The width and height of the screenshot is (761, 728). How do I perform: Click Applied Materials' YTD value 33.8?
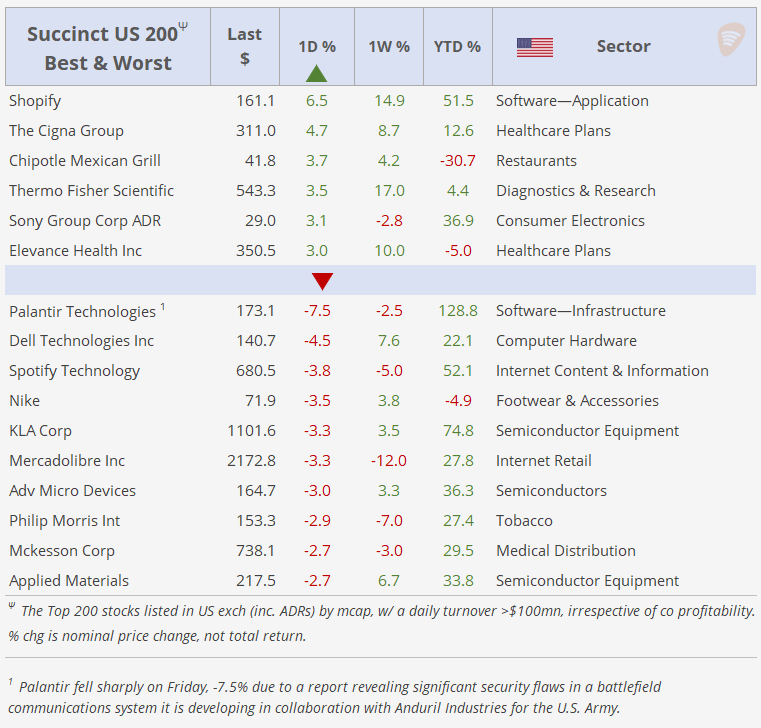pyautogui.click(x=458, y=581)
